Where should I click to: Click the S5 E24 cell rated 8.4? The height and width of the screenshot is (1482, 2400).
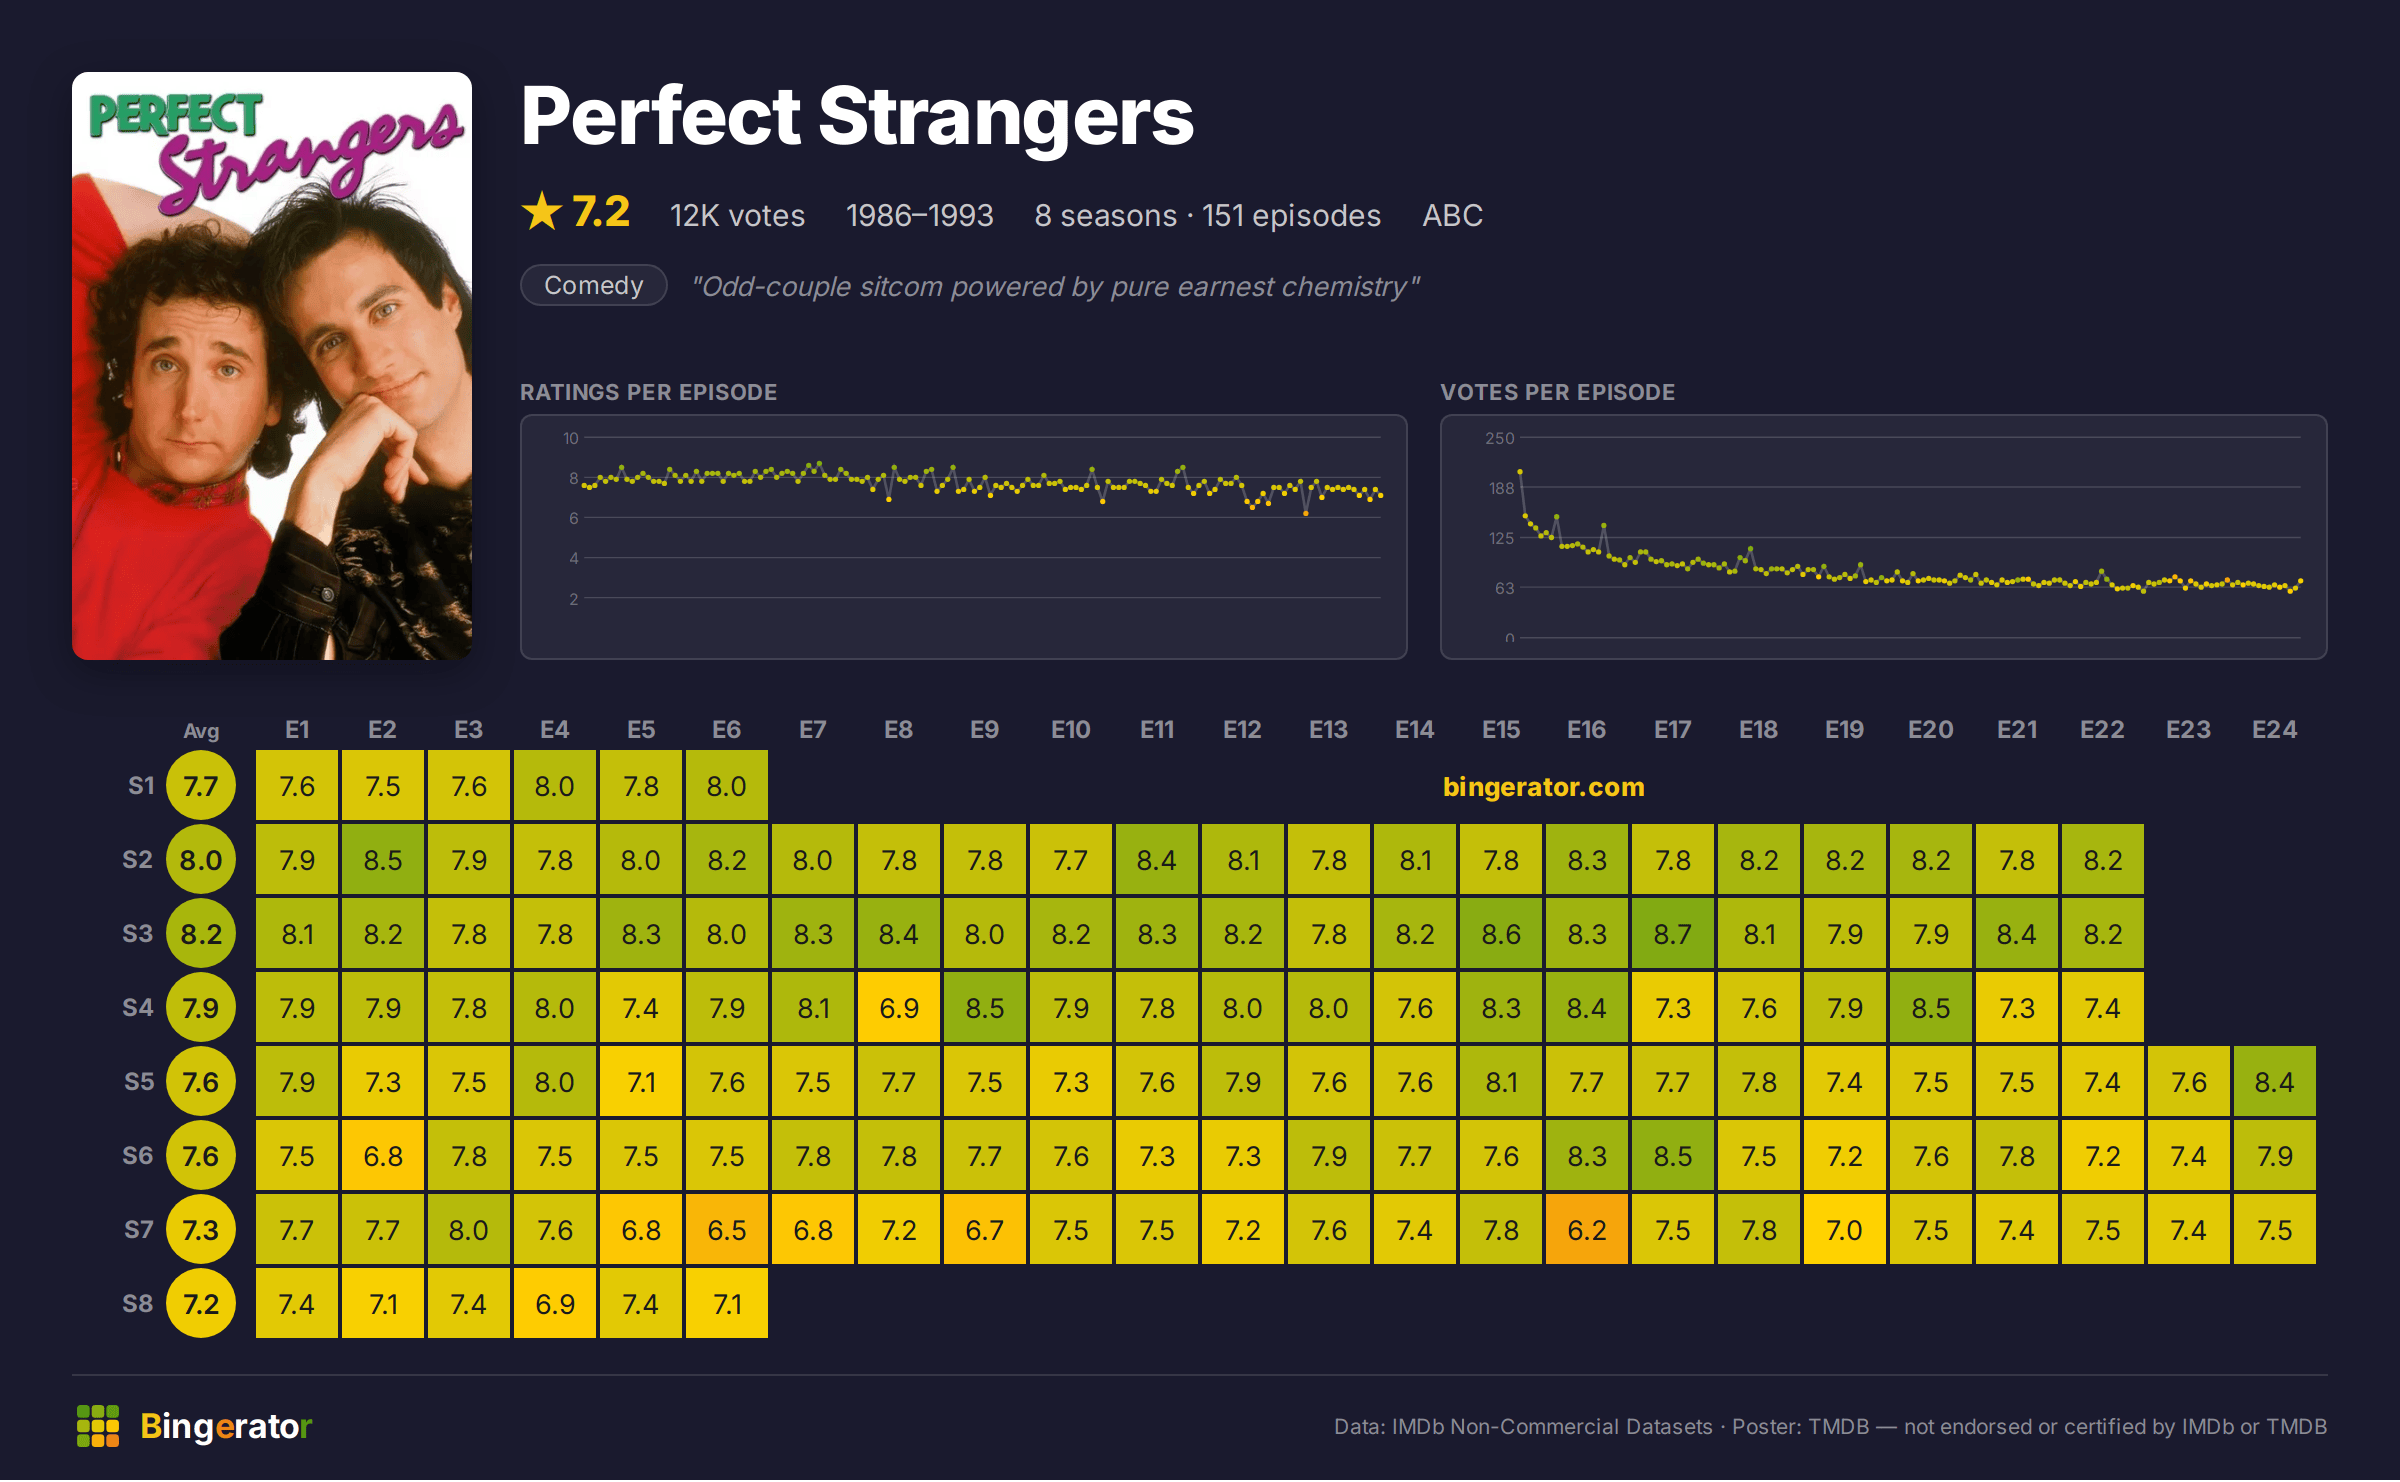tap(2275, 1082)
